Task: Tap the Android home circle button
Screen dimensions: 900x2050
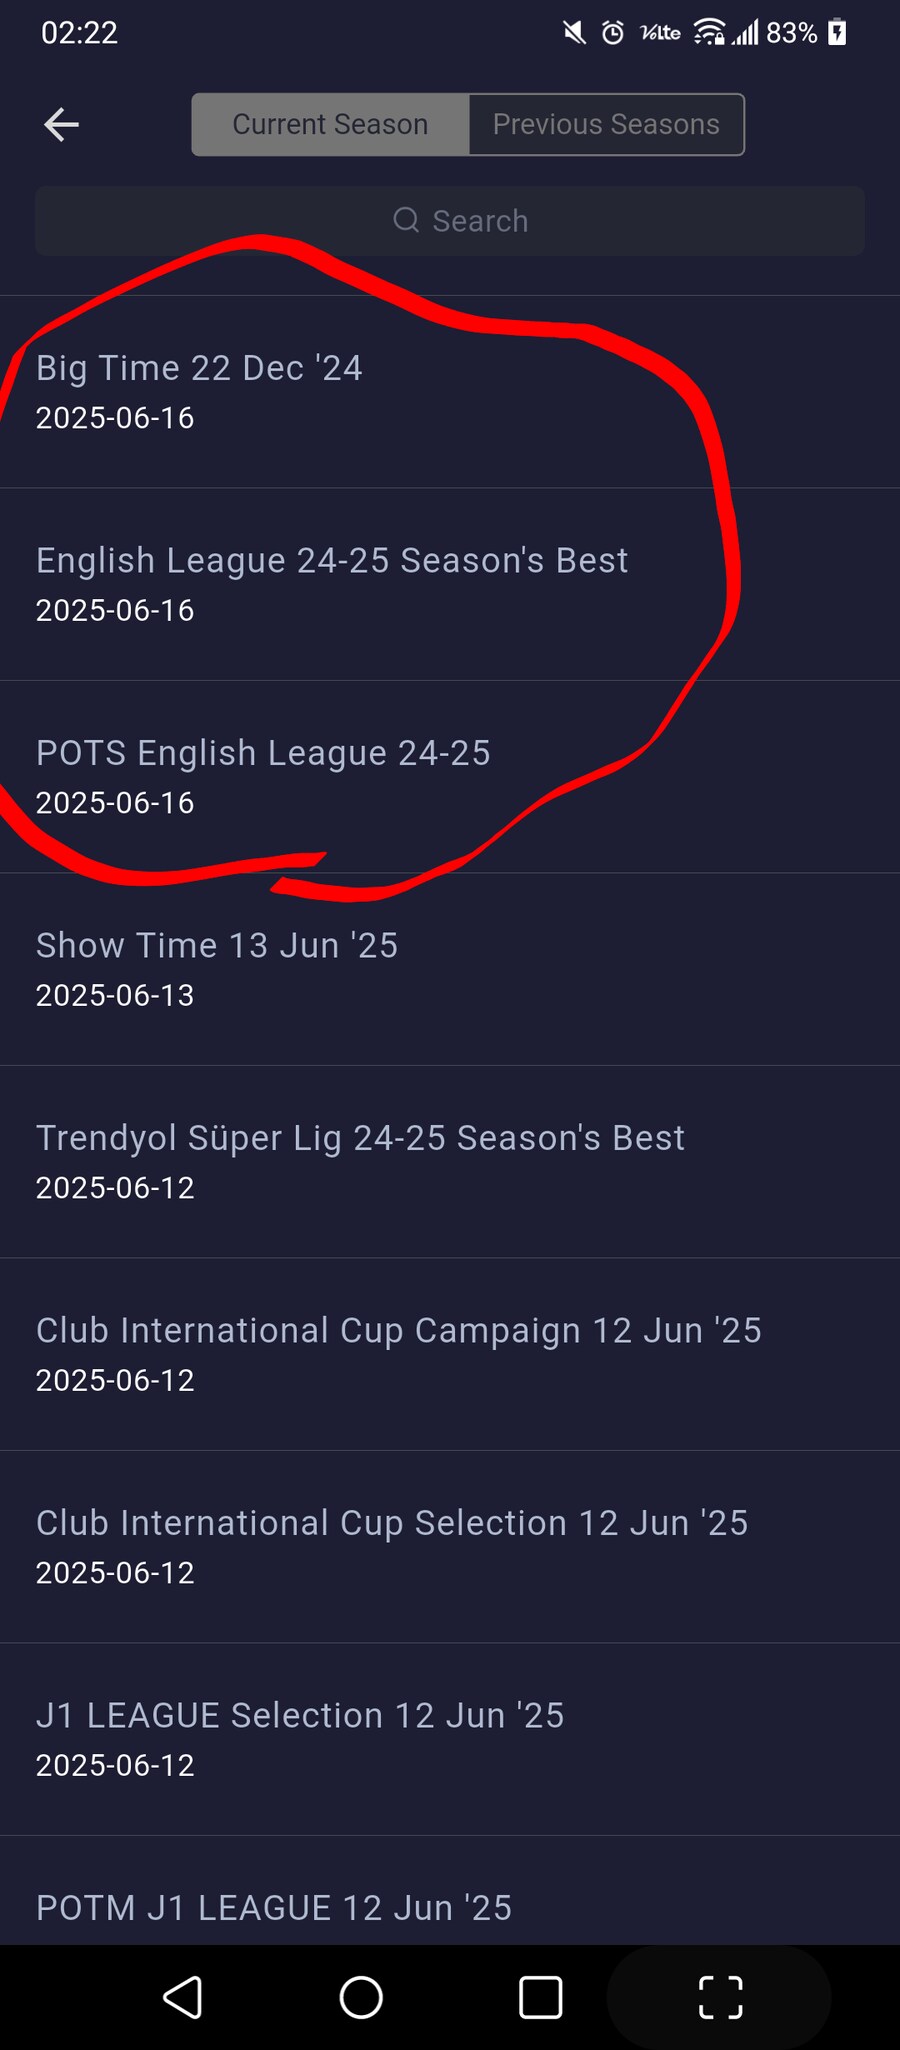Action: click(361, 1997)
